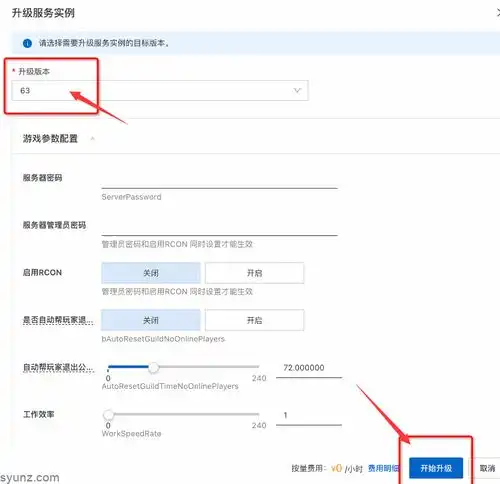Collapse the 游戏参数配置 section
Image resolution: width=500 pixels, height=484 pixels.
point(93,138)
